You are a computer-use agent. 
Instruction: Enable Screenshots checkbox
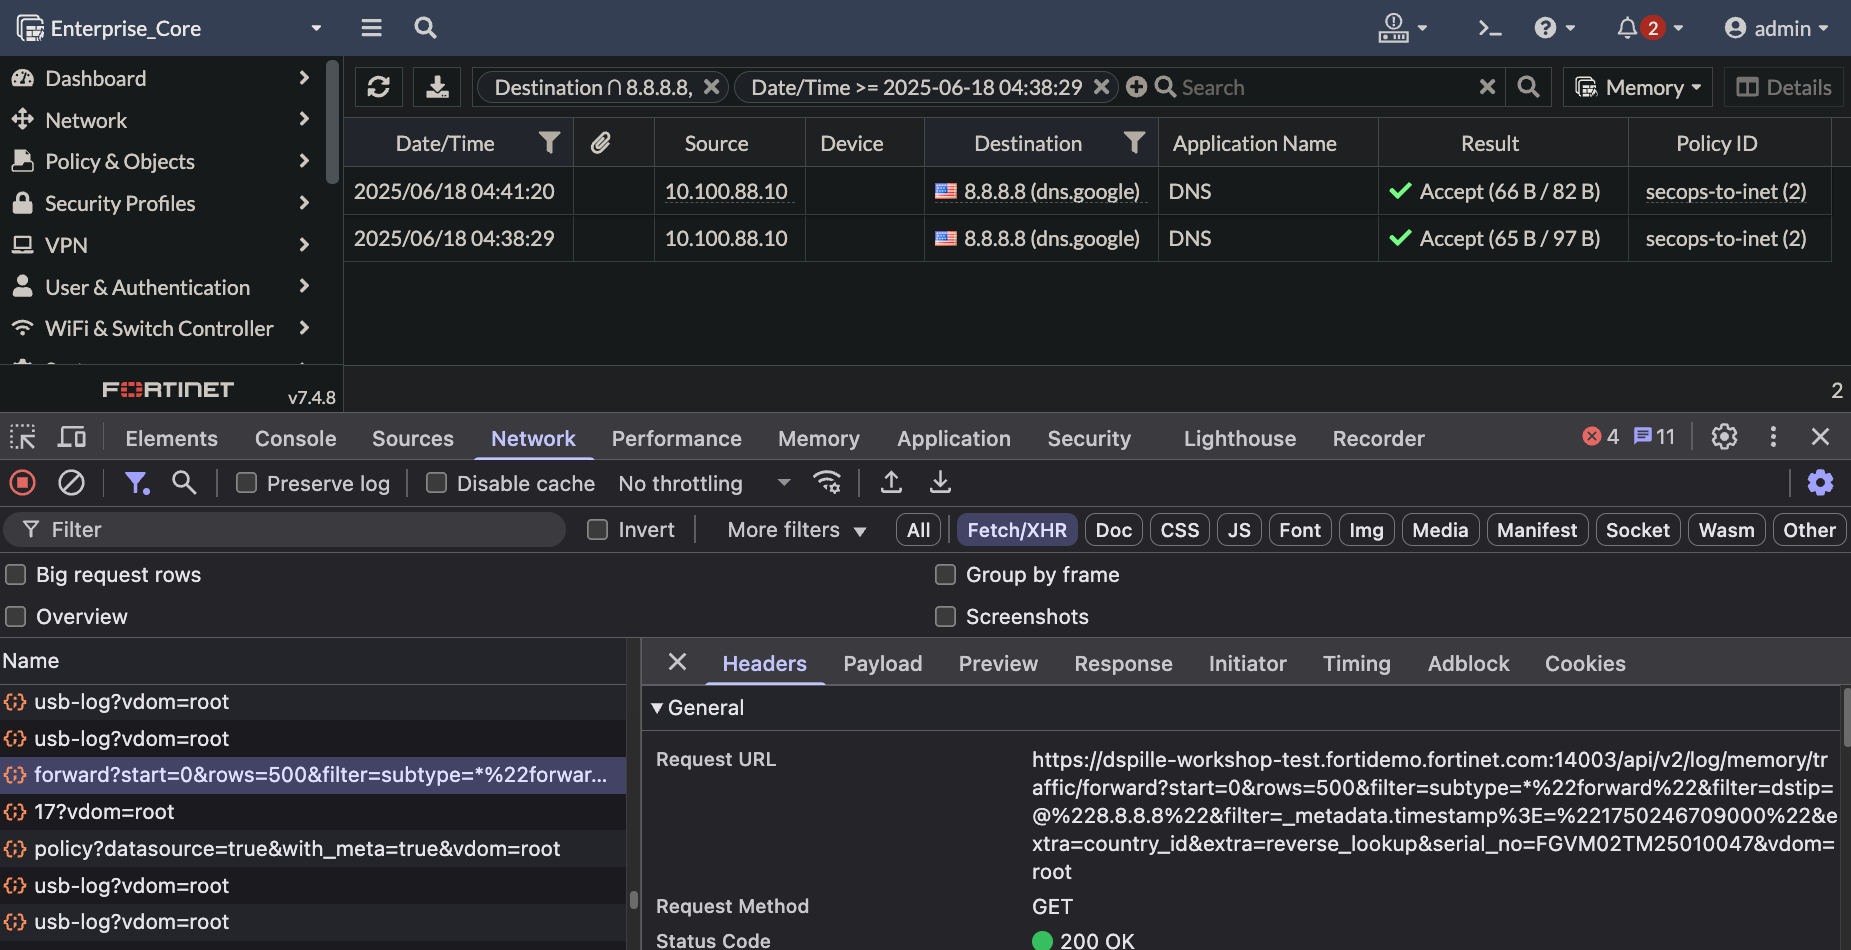pos(945,617)
